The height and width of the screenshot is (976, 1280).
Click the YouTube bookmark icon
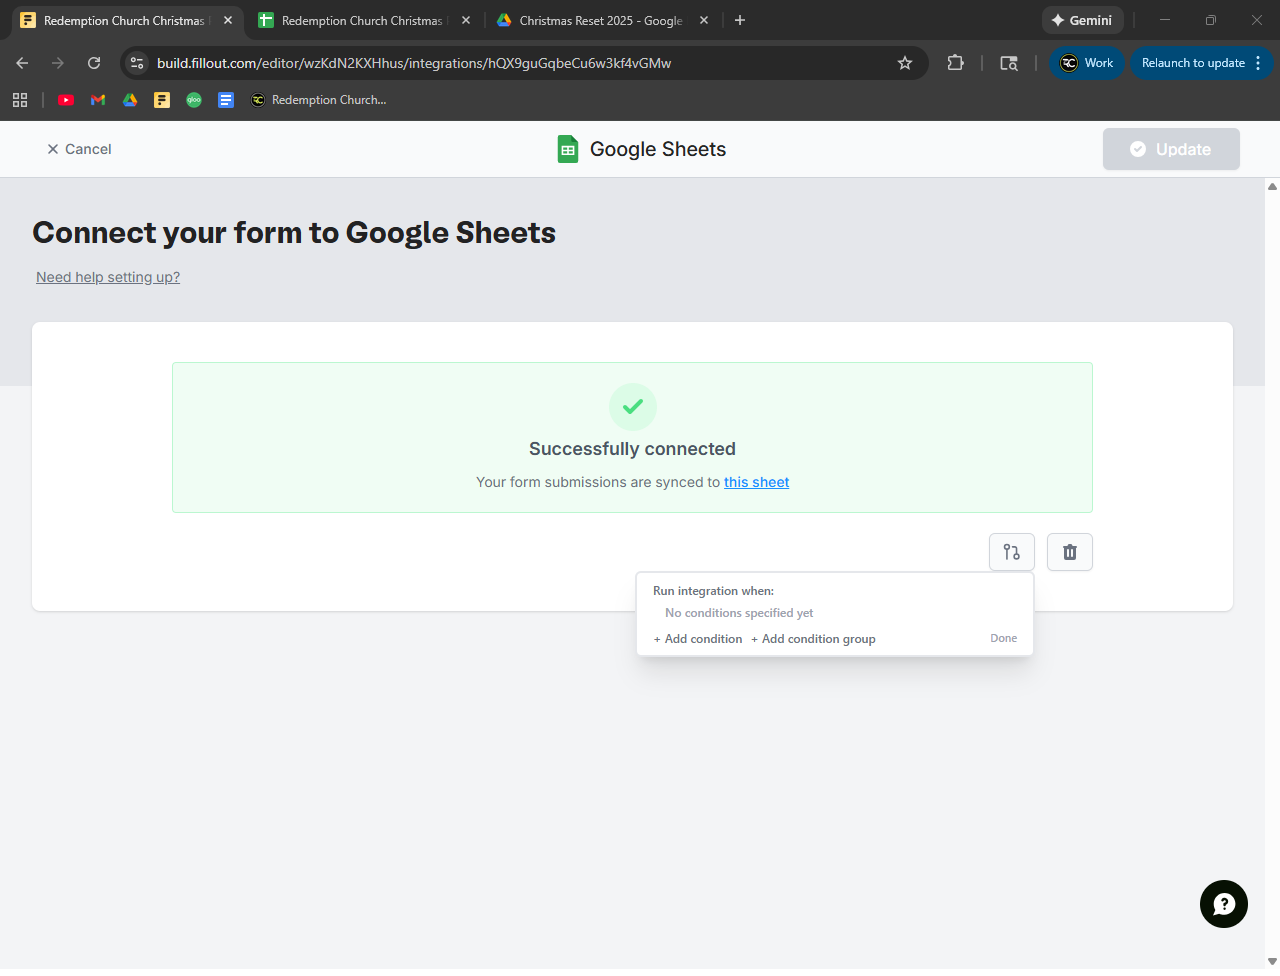tap(66, 100)
